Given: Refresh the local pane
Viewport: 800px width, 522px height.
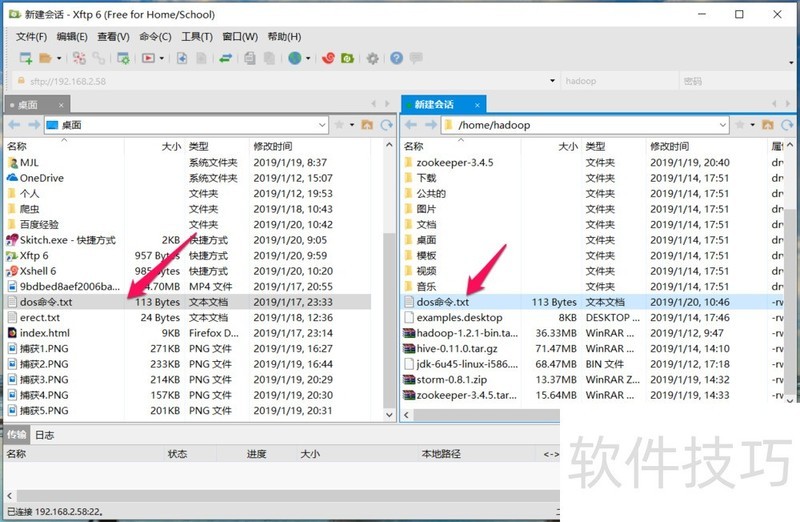Looking at the screenshot, I should pyautogui.click(x=386, y=125).
